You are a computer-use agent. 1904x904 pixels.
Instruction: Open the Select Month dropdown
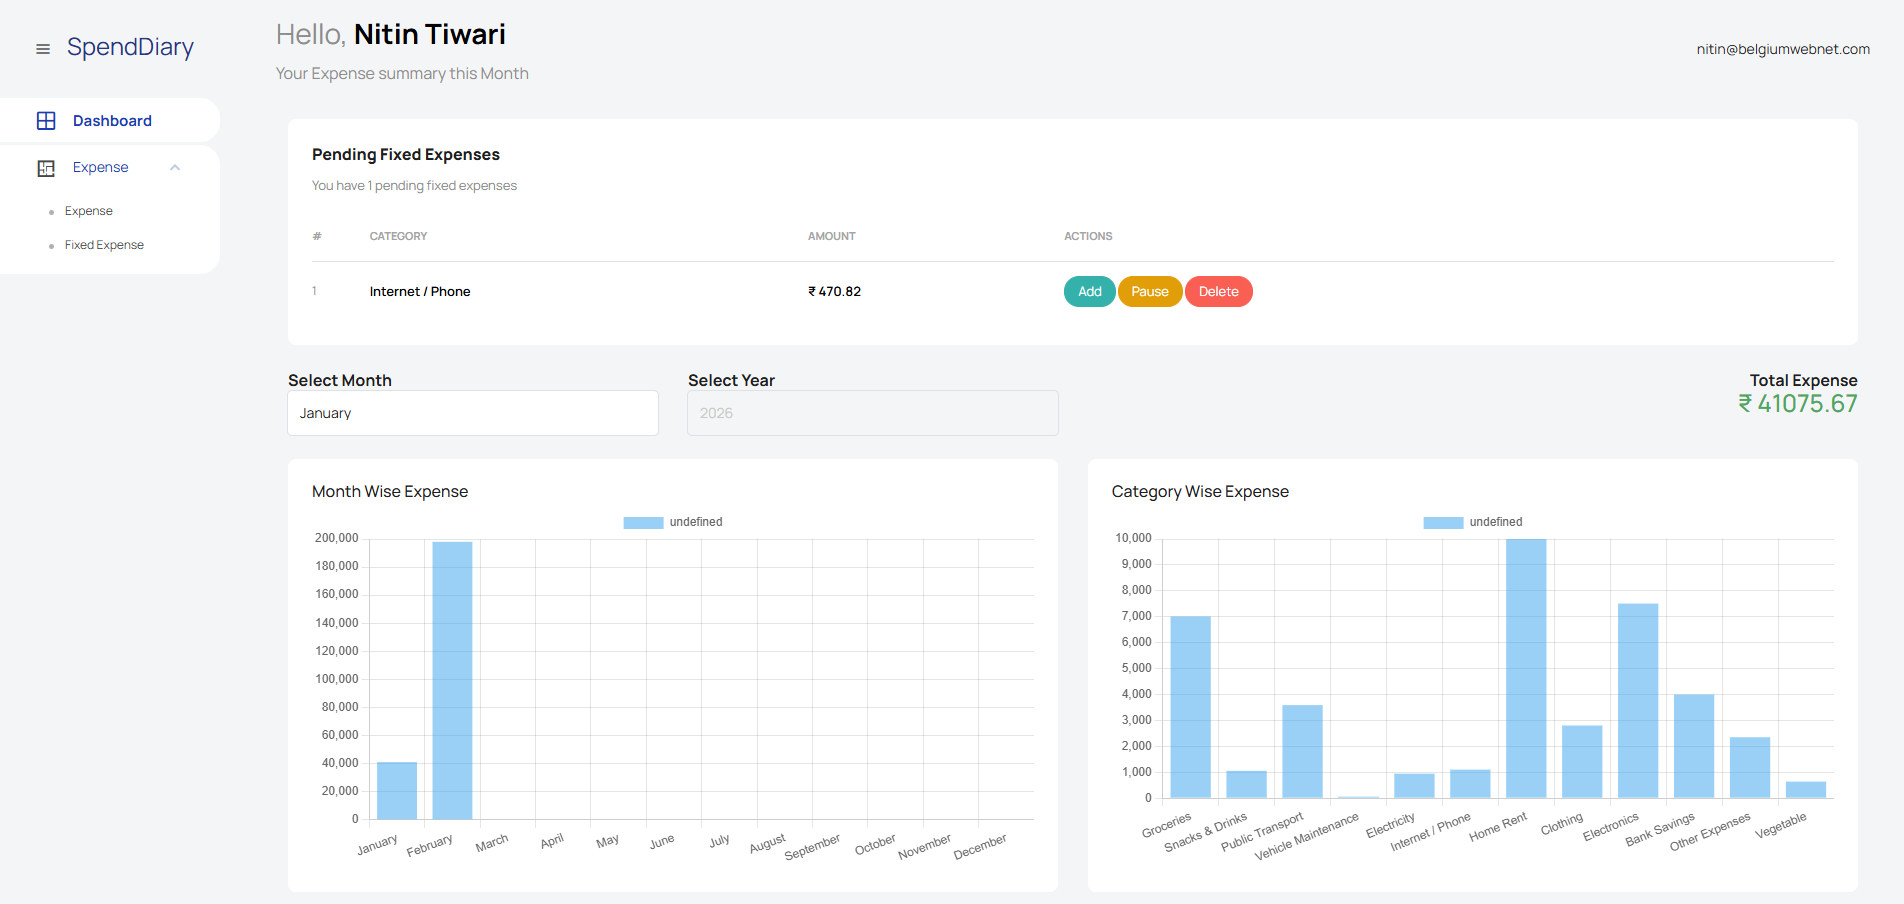click(x=472, y=413)
